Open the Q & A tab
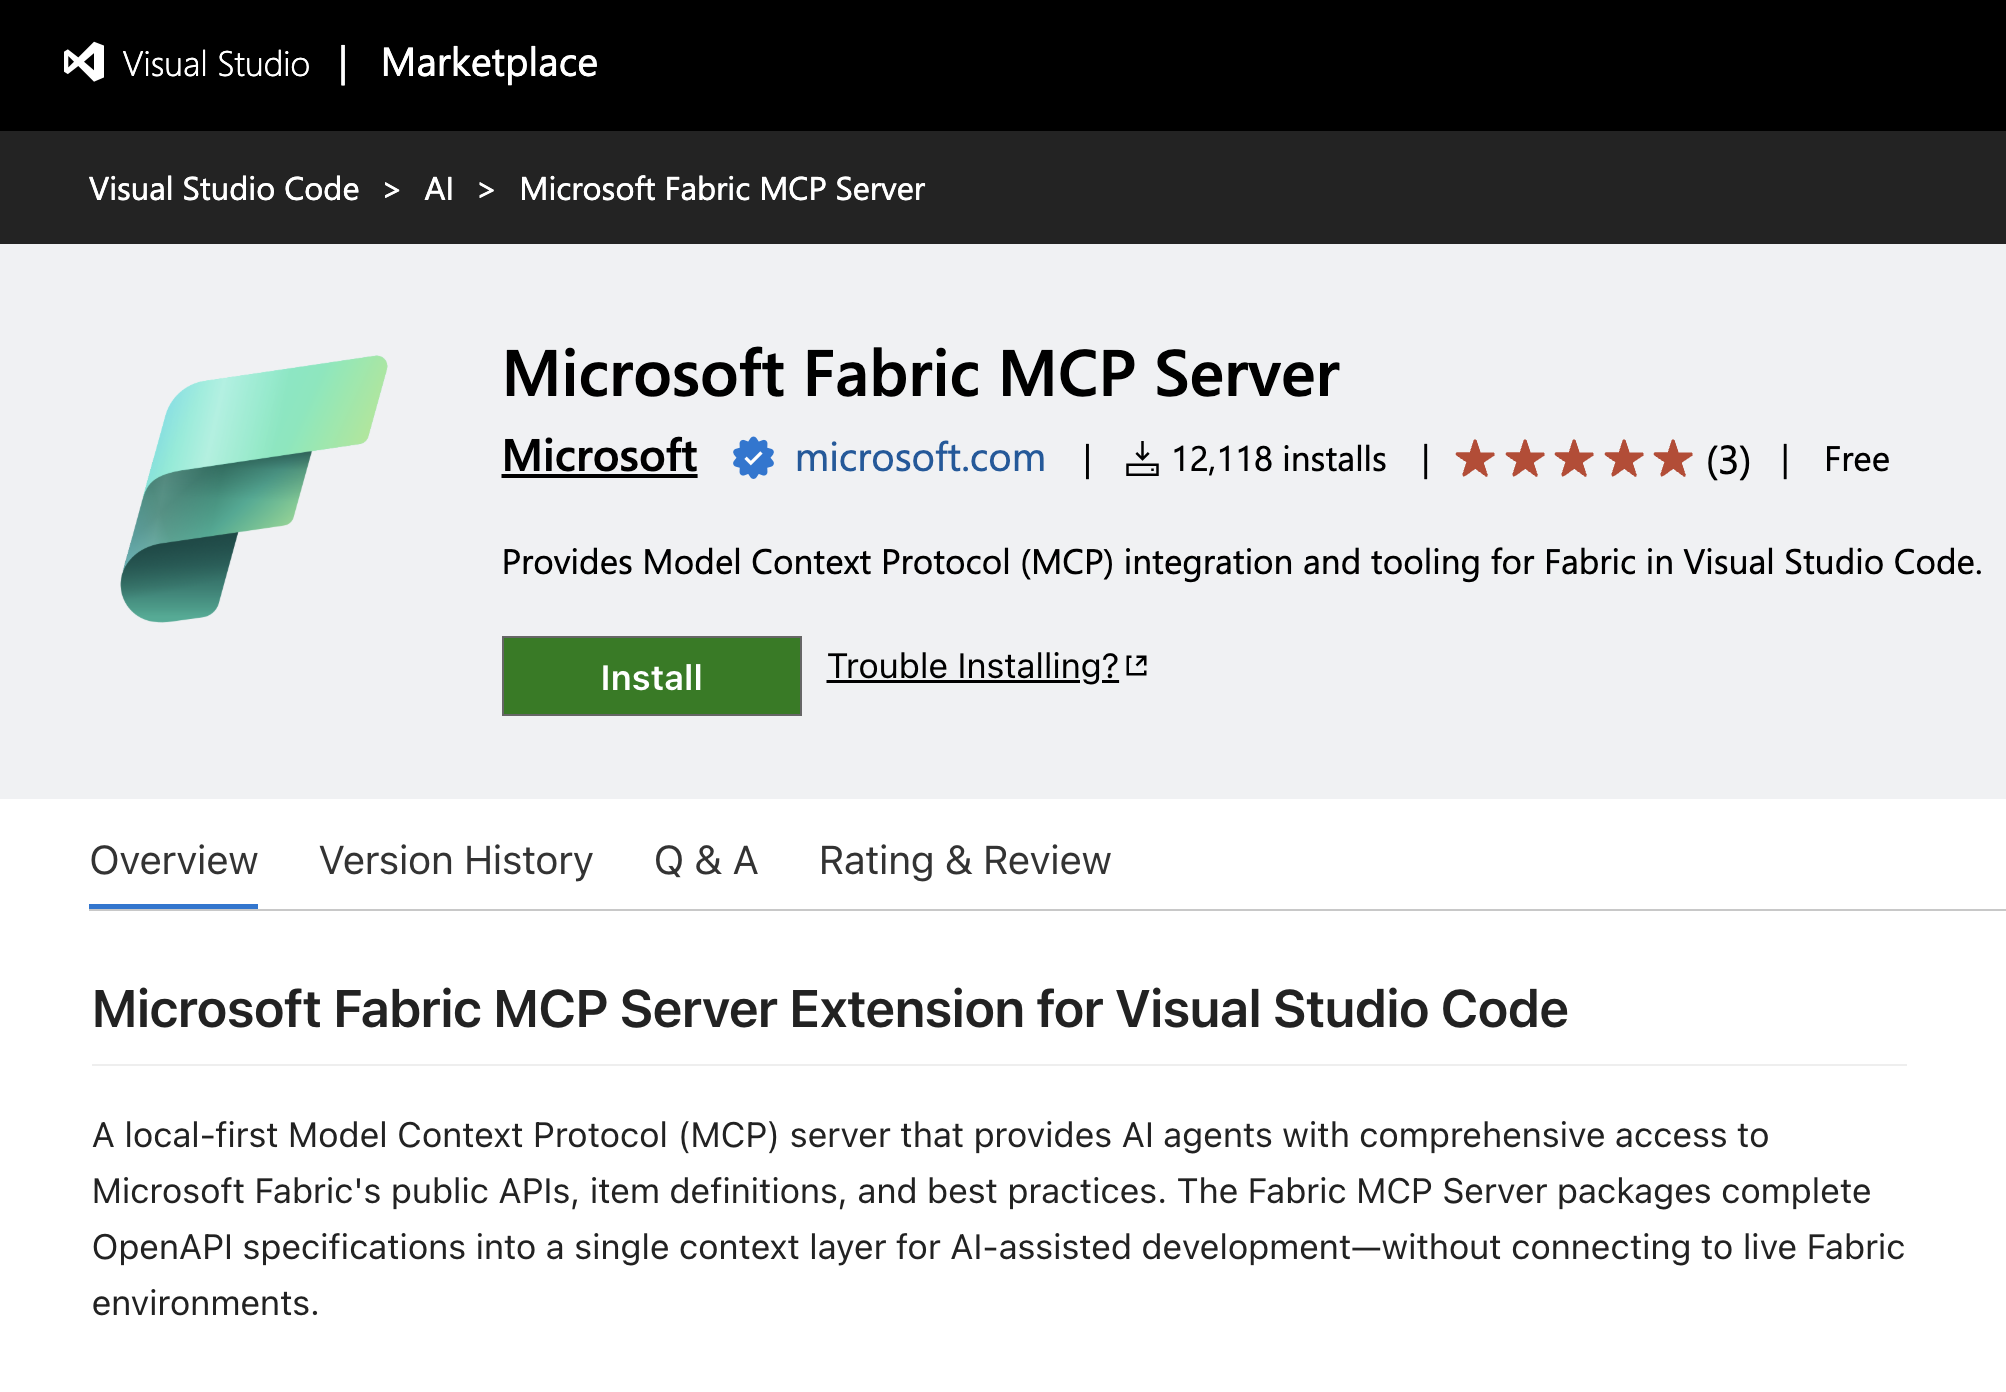The image size is (2006, 1392). point(706,860)
